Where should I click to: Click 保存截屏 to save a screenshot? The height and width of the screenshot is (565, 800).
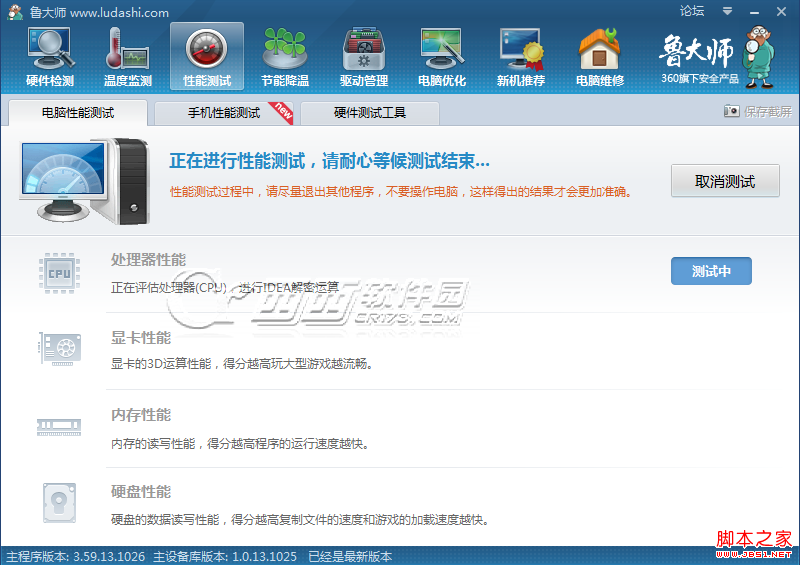767,111
